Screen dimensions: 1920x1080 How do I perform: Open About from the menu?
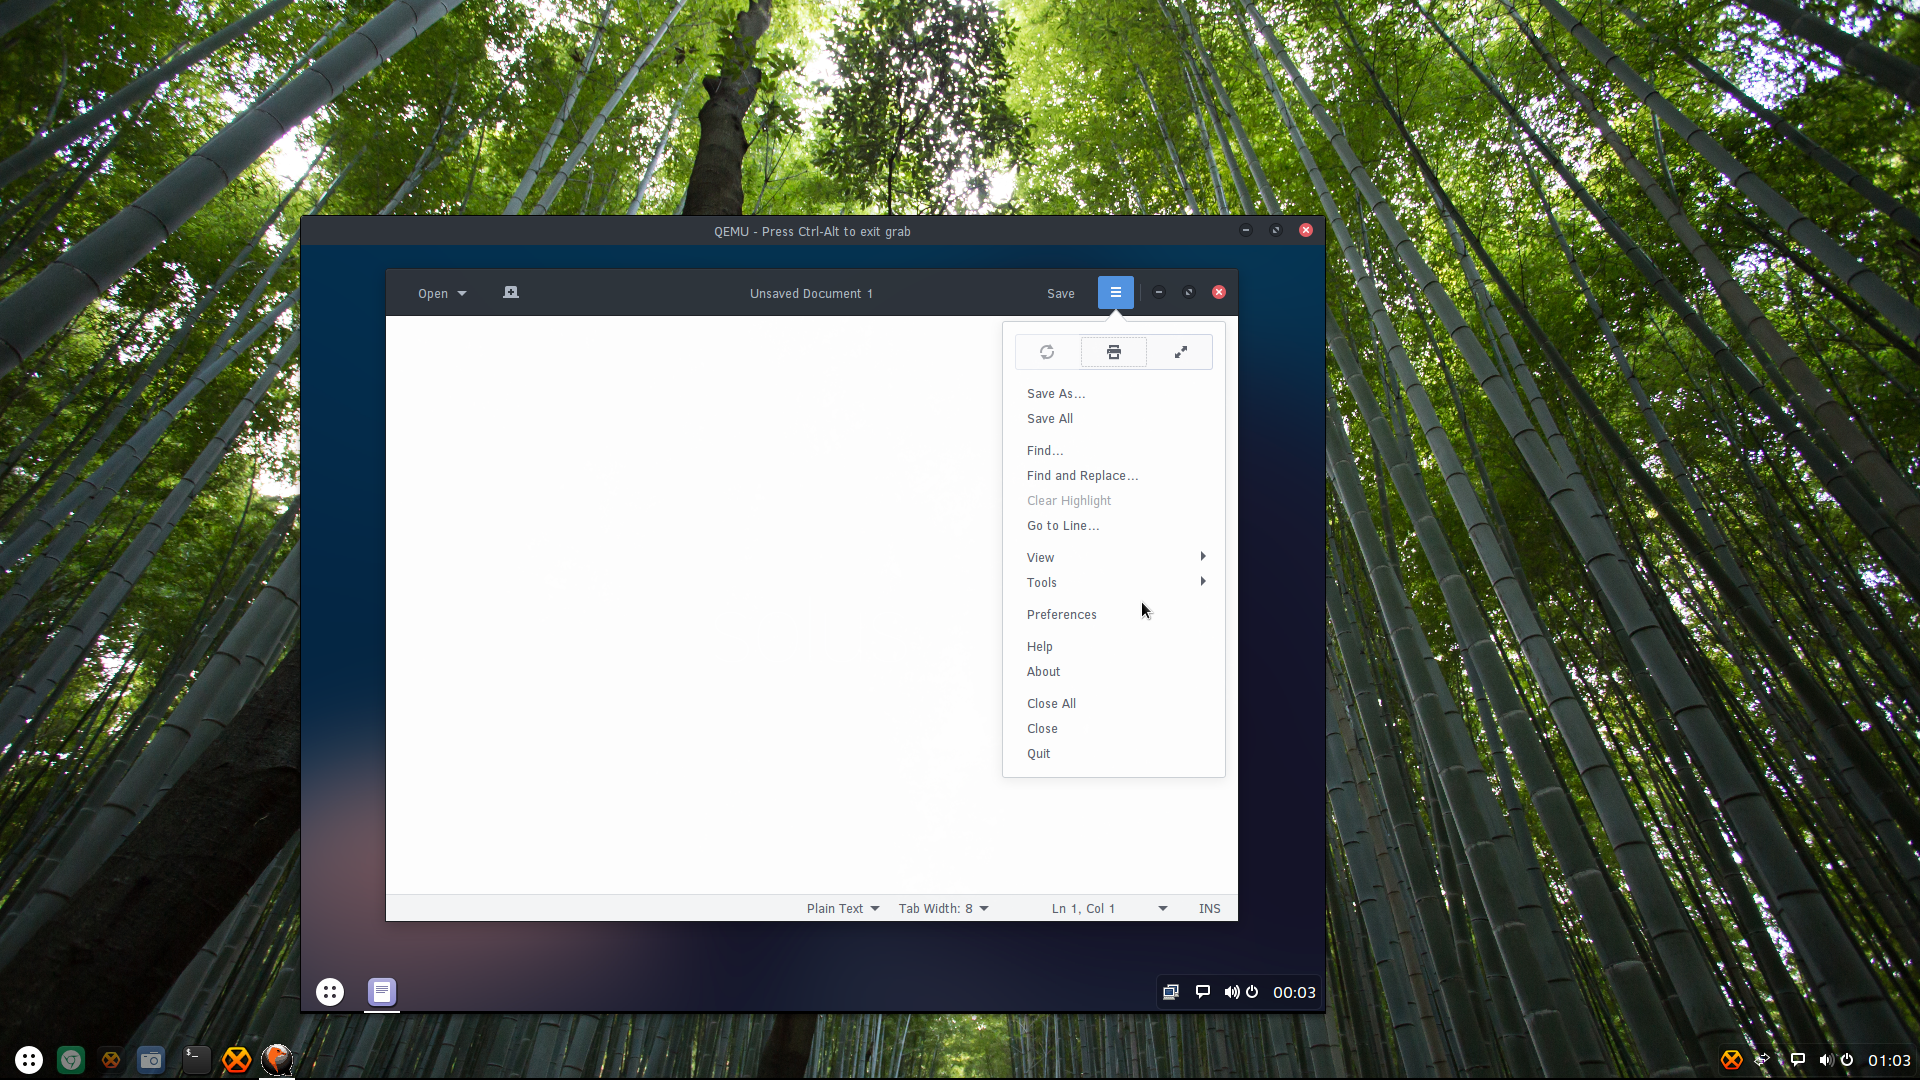click(1114, 672)
